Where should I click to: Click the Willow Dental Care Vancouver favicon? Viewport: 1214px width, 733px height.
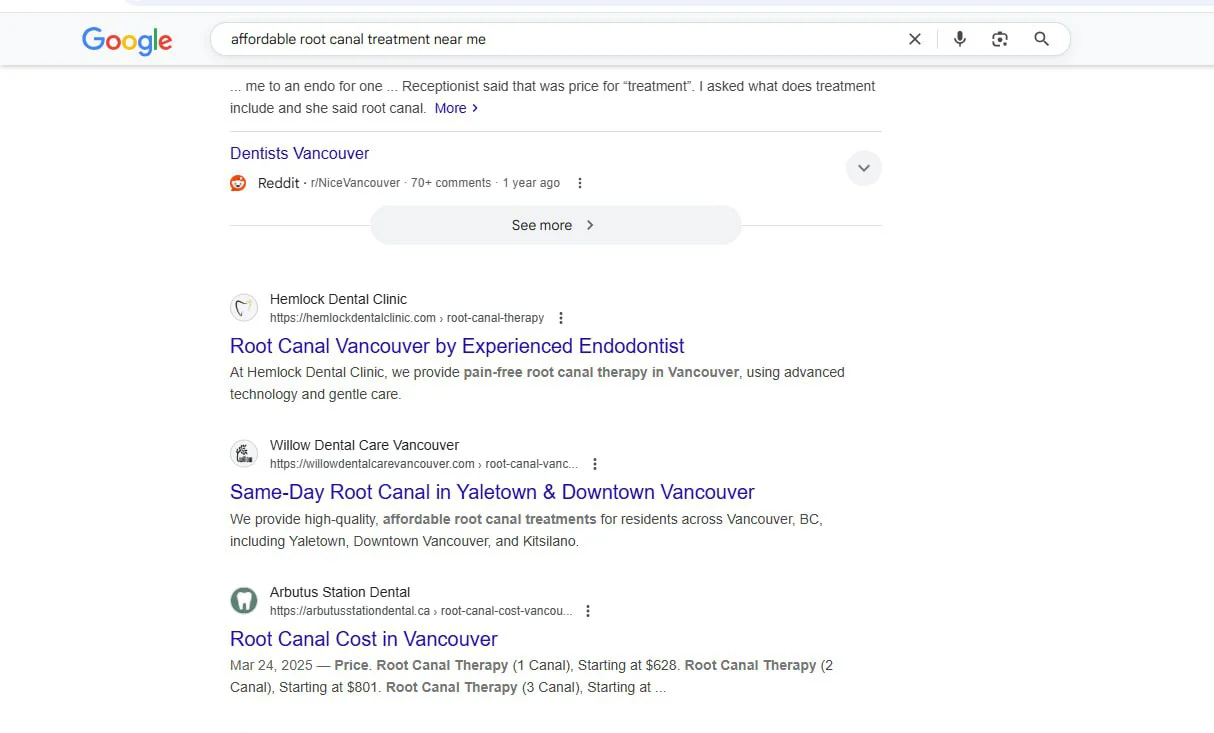[244, 453]
